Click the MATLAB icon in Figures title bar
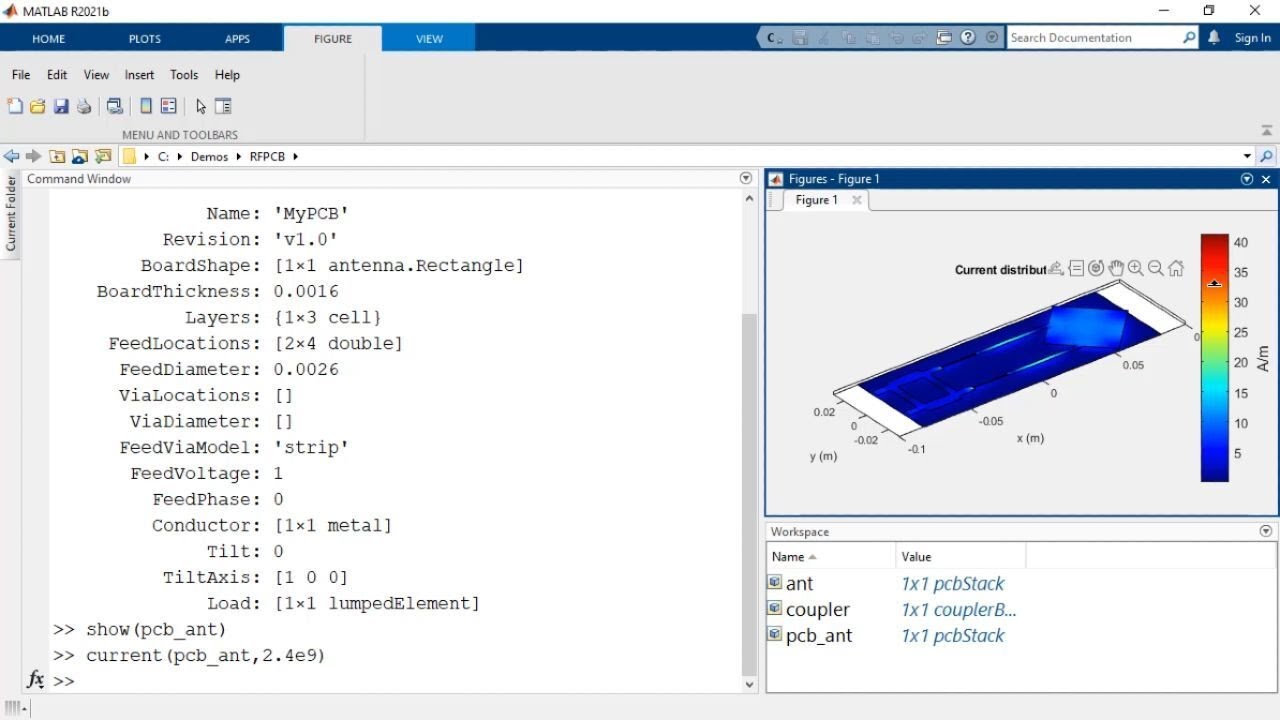The height and width of the screenshot is (720, 1280). tap(776, 179)
